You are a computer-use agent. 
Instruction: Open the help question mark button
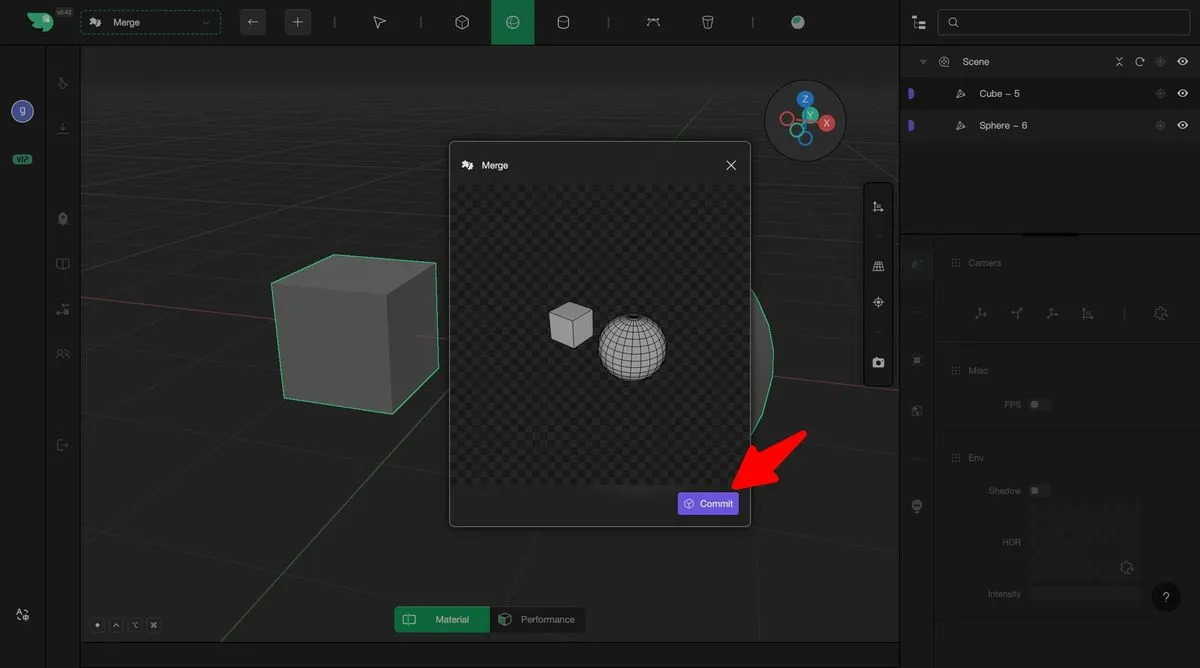(x=1165, y=597)
